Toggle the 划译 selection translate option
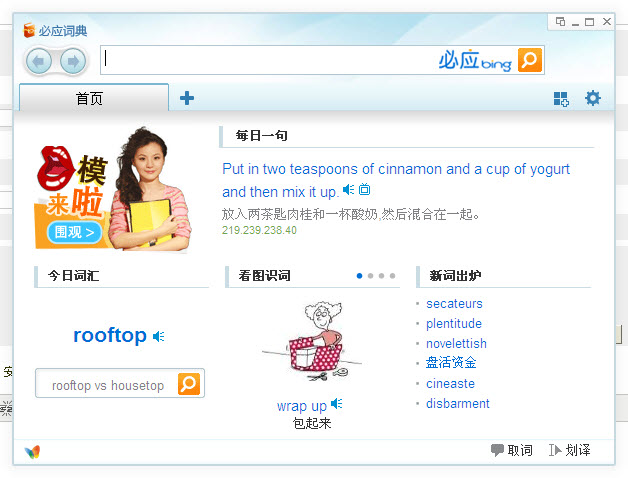Viewport: 628px width, 478px height. pyautogui.click(x=570, y=450)
